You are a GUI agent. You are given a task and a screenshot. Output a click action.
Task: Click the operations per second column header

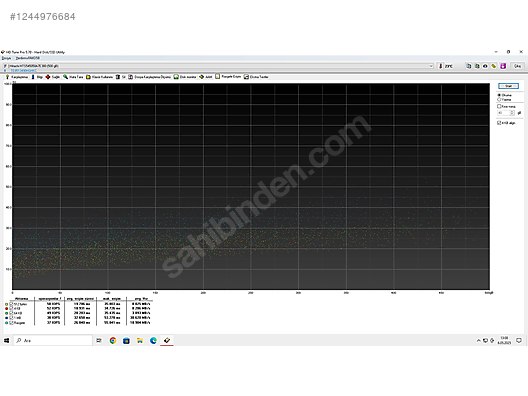(x=50, y=299)
